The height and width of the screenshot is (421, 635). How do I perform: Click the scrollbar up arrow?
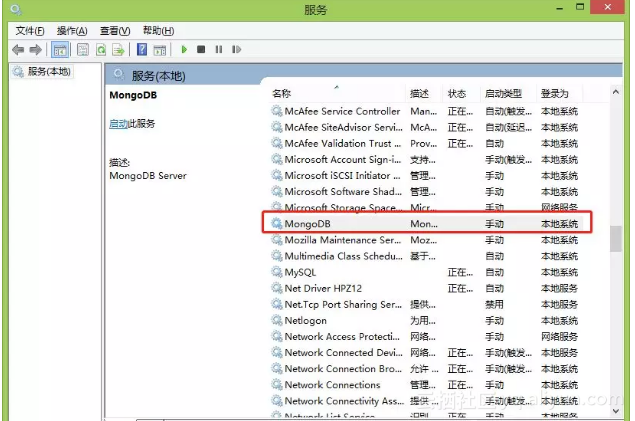point(616,92)
